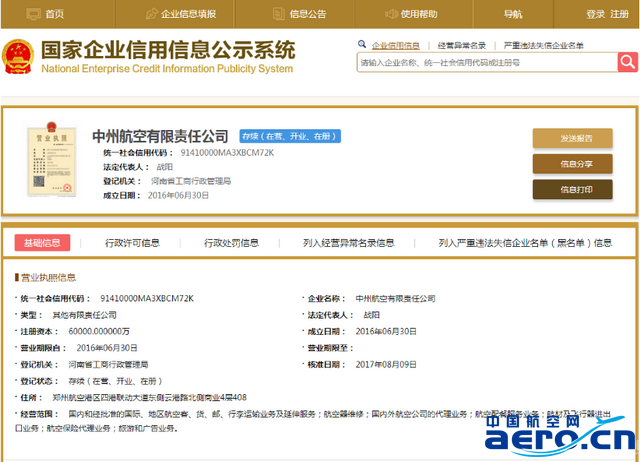Switch to the 行政许可信息 tab
This screenshot has height=462, width=640.
pos(132,243)
